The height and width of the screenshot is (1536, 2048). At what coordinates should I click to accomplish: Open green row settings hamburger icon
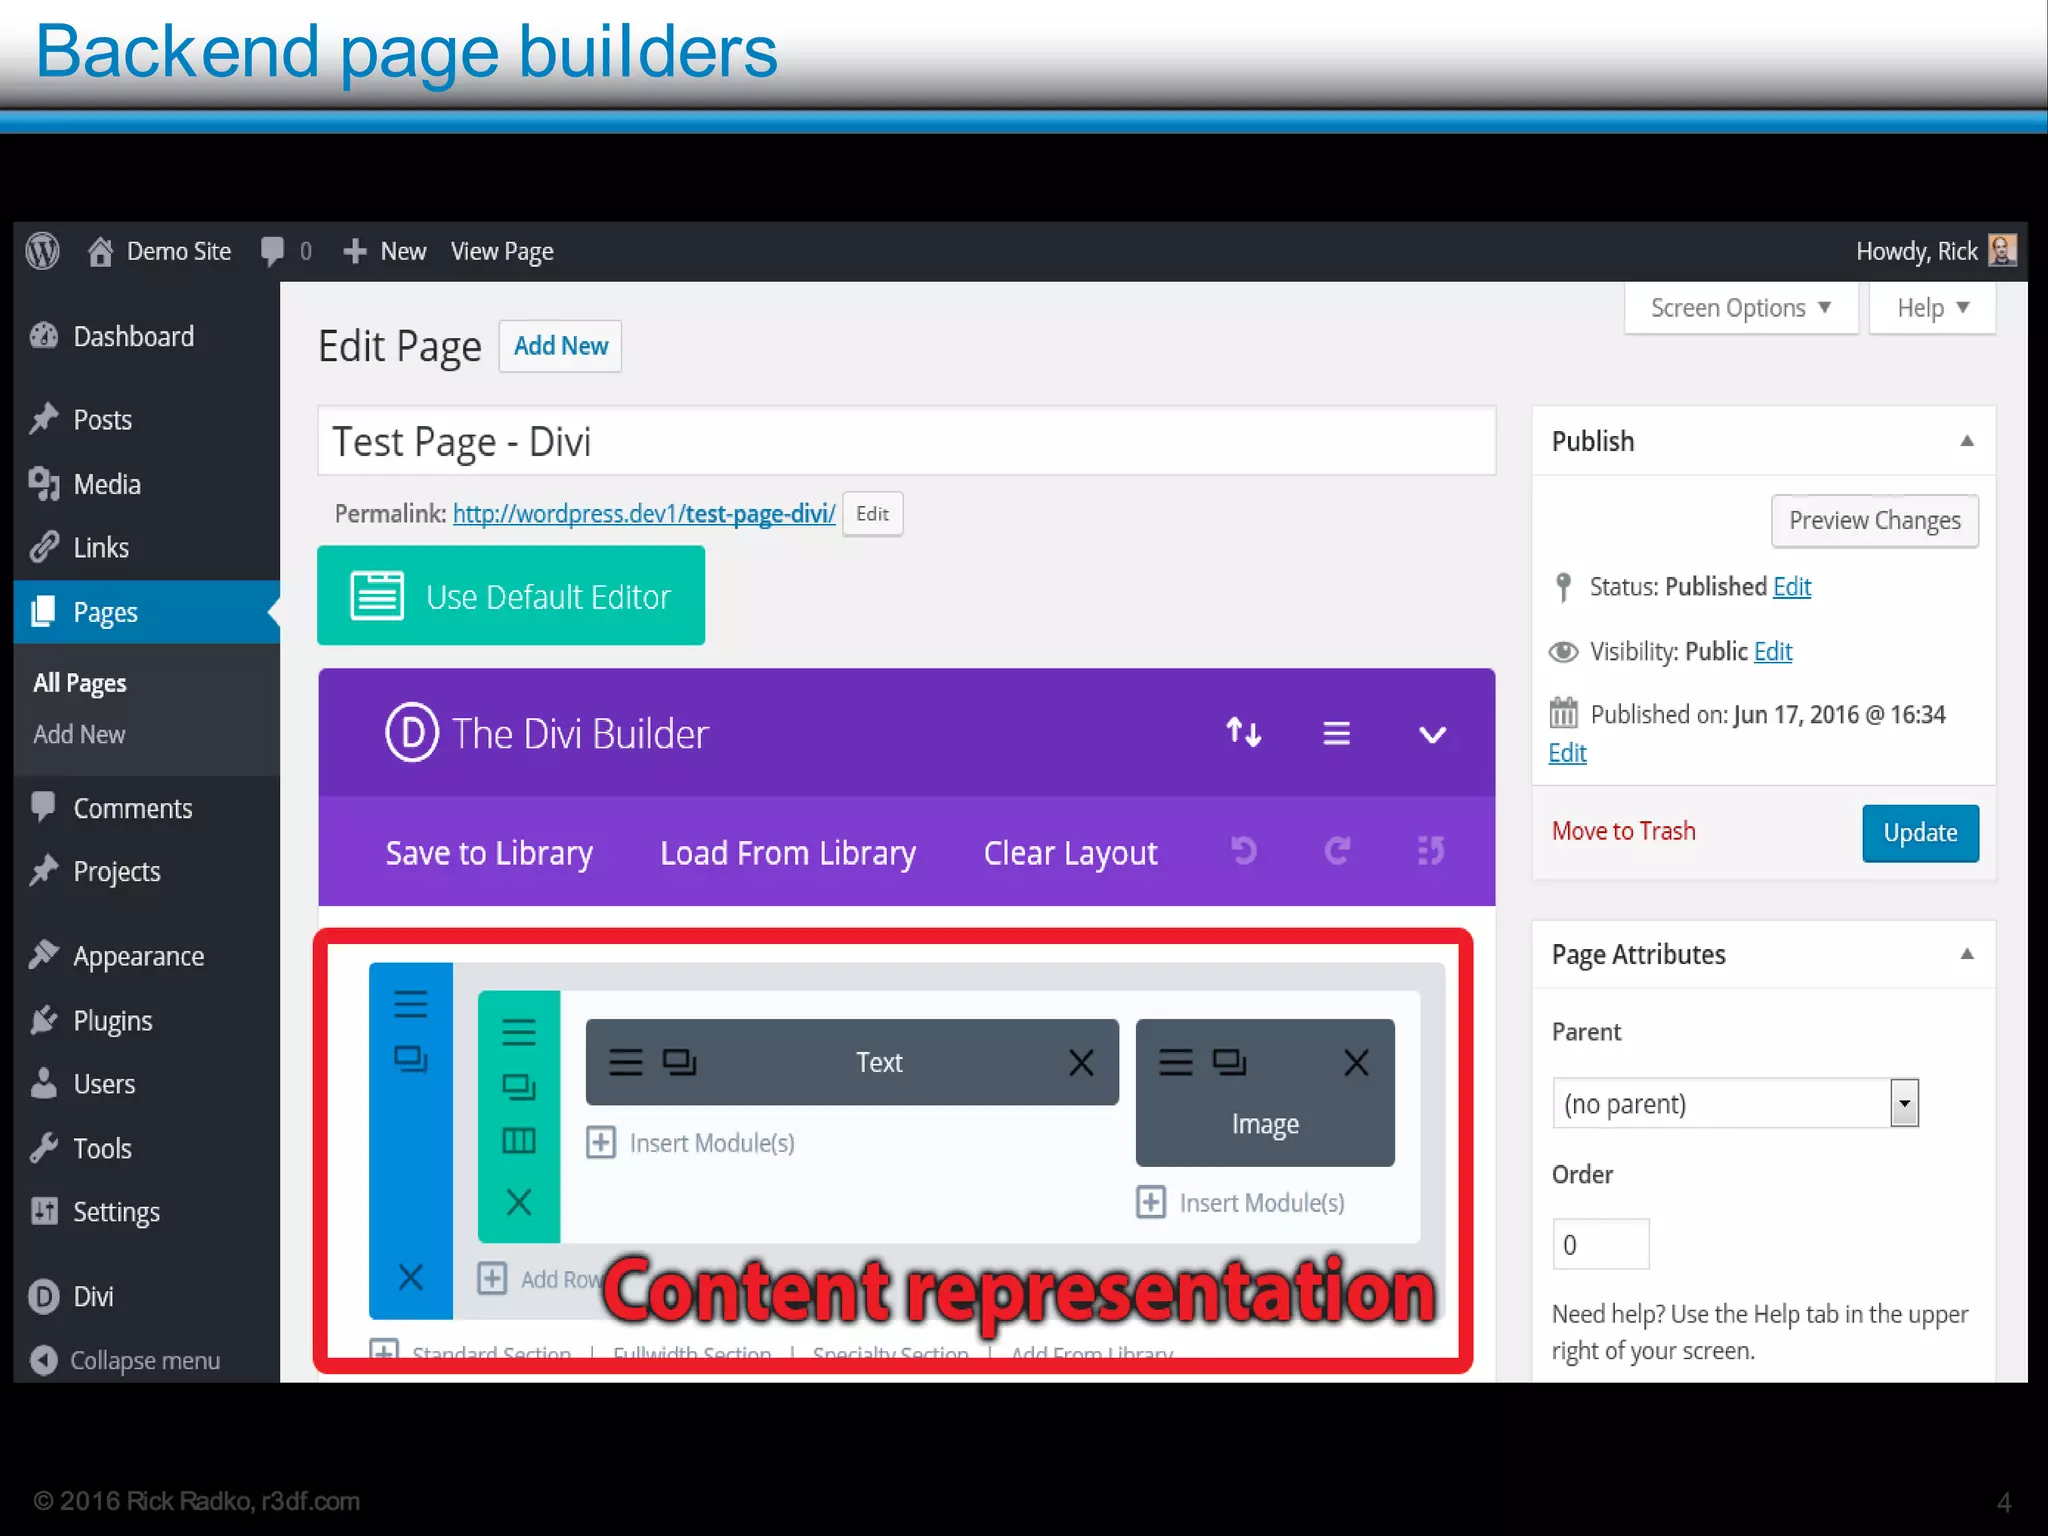point(519,1031)
